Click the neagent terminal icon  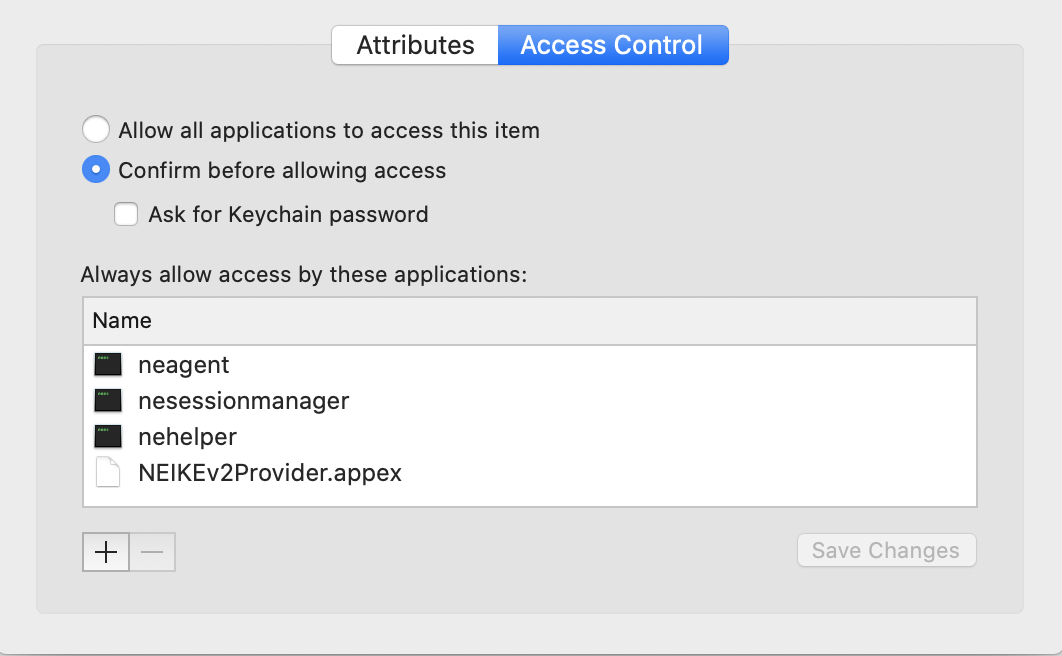click(108, 365)
